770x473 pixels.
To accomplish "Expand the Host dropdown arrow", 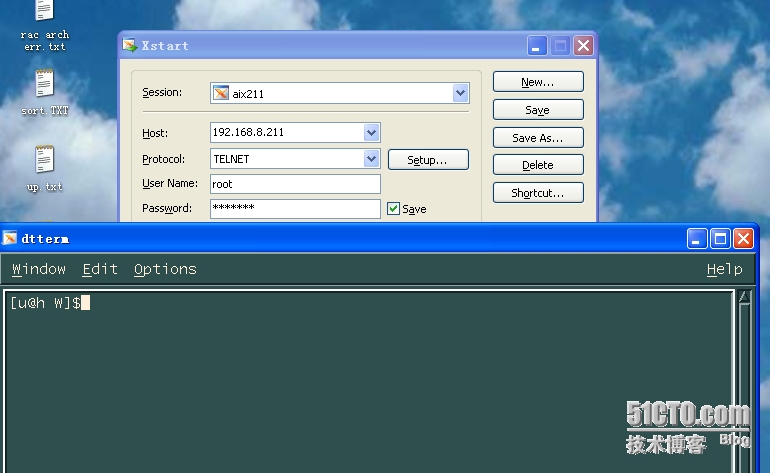I will 371,133.
